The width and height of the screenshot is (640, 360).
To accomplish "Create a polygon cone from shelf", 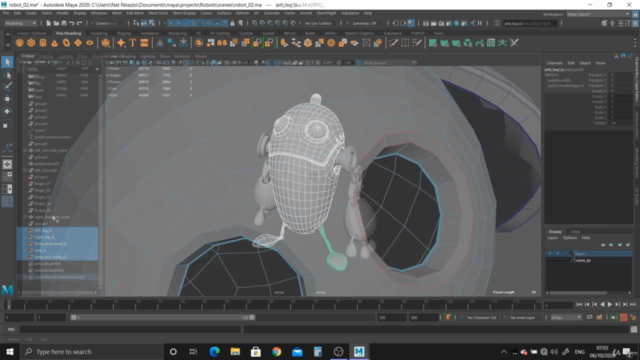I will click(54, 43).
